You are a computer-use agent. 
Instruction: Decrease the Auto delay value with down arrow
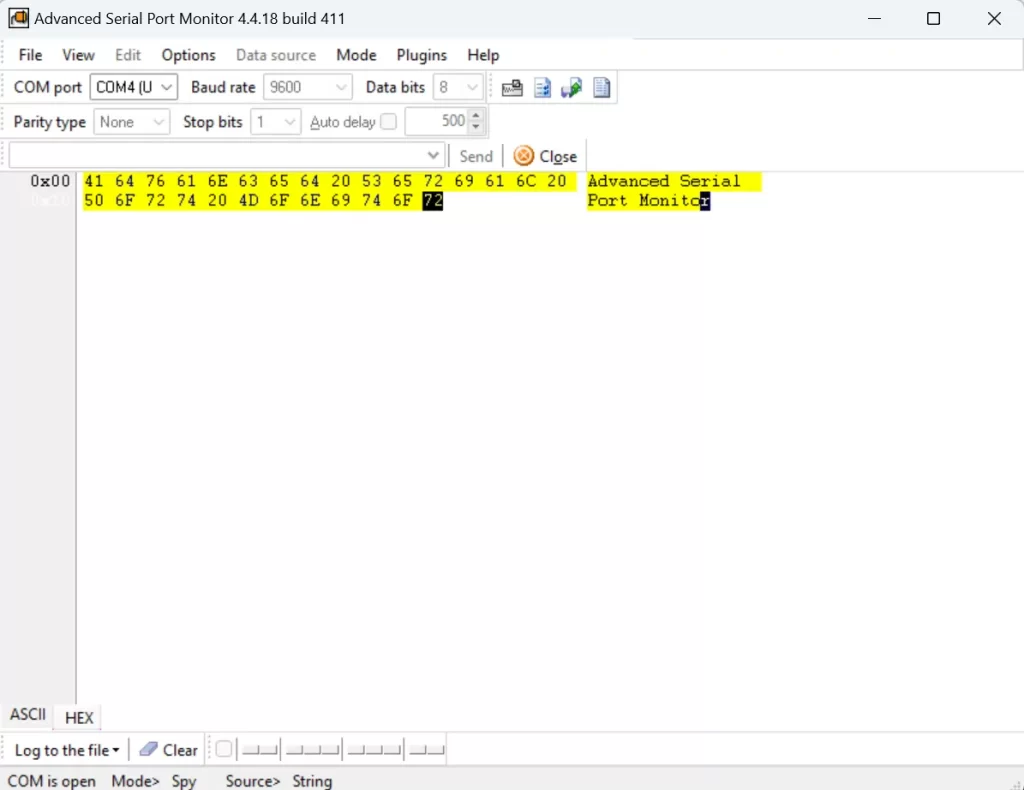(476, 127)
